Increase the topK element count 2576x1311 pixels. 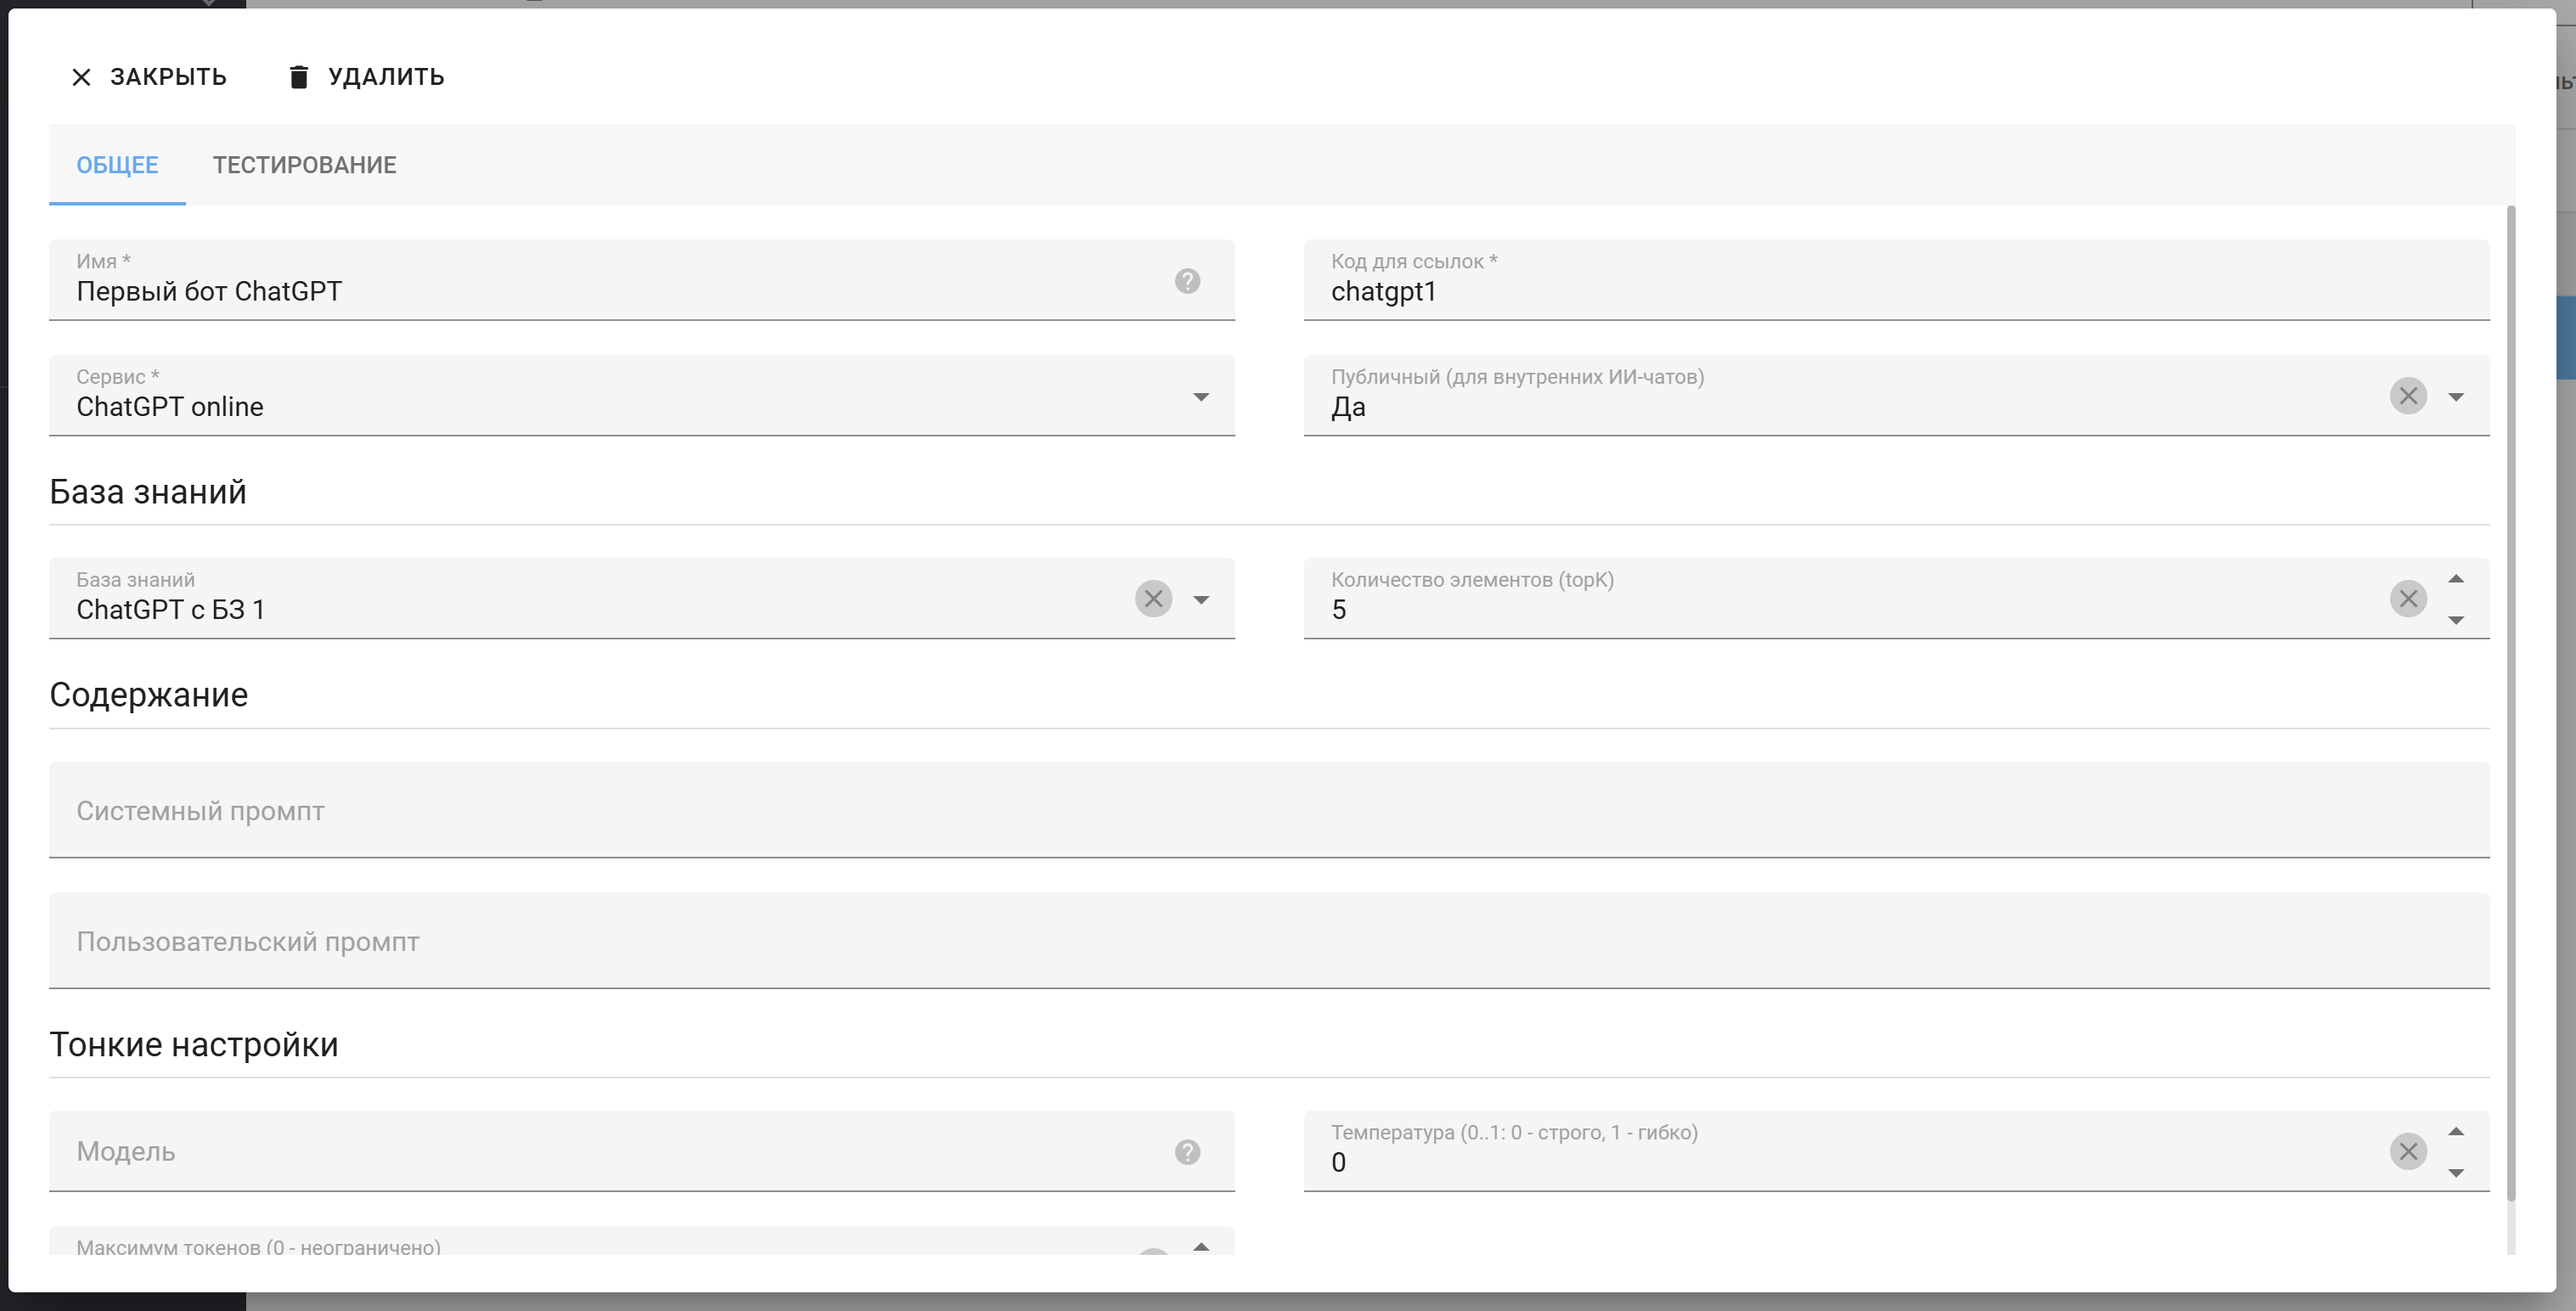(x=2456, y=580)
